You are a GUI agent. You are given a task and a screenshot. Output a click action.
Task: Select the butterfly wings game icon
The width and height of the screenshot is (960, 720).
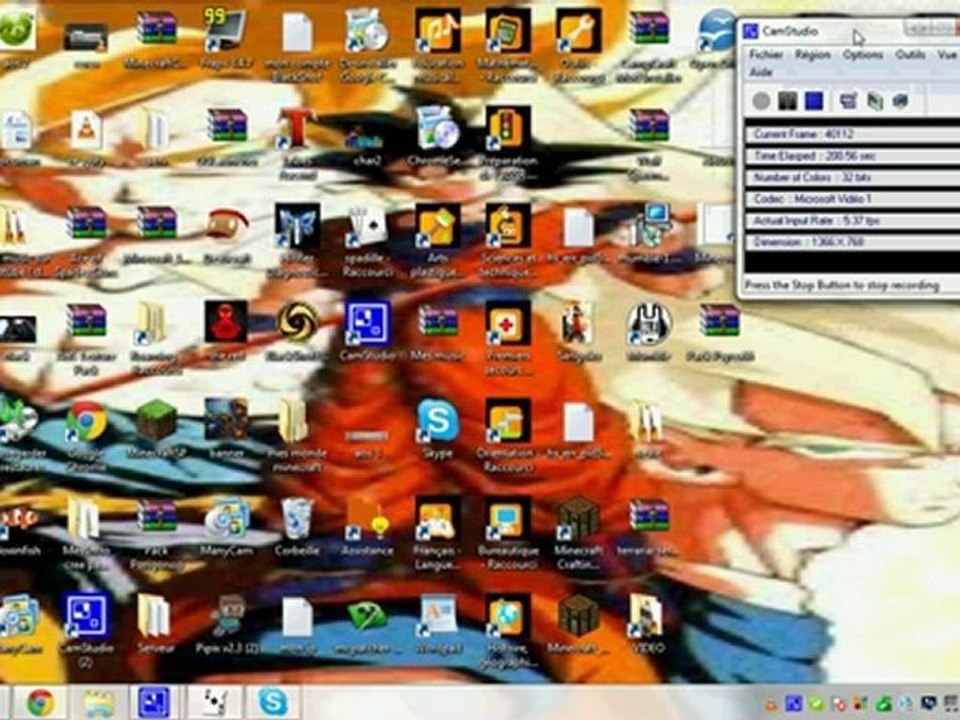tap(297, 241)
